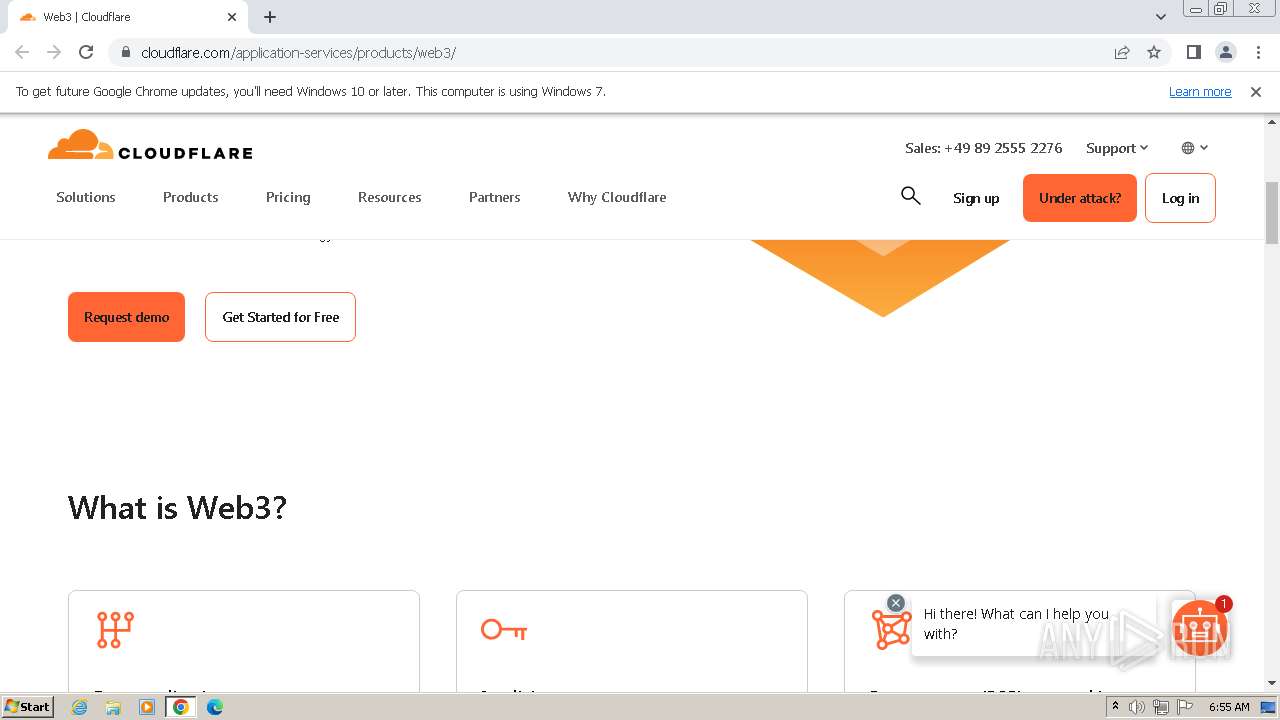The width and height of the screenshot is (1280, 720).
Task: Open the Windows Start menu
Action: (x=28, y=706)
